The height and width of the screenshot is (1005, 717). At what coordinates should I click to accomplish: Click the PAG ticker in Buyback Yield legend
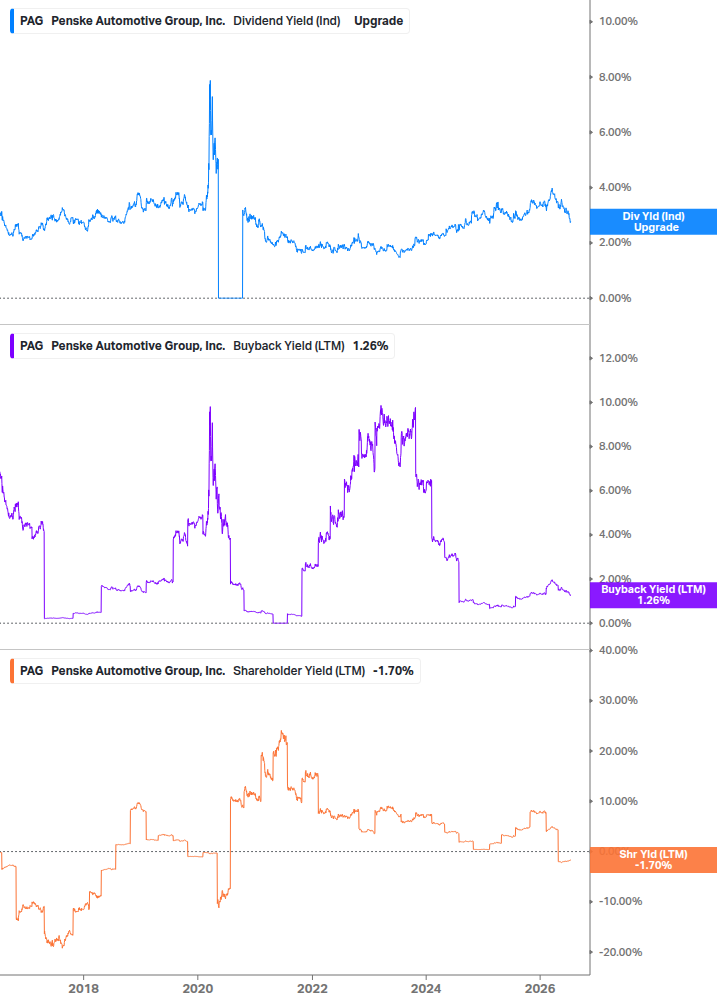(x=31, y=345)
